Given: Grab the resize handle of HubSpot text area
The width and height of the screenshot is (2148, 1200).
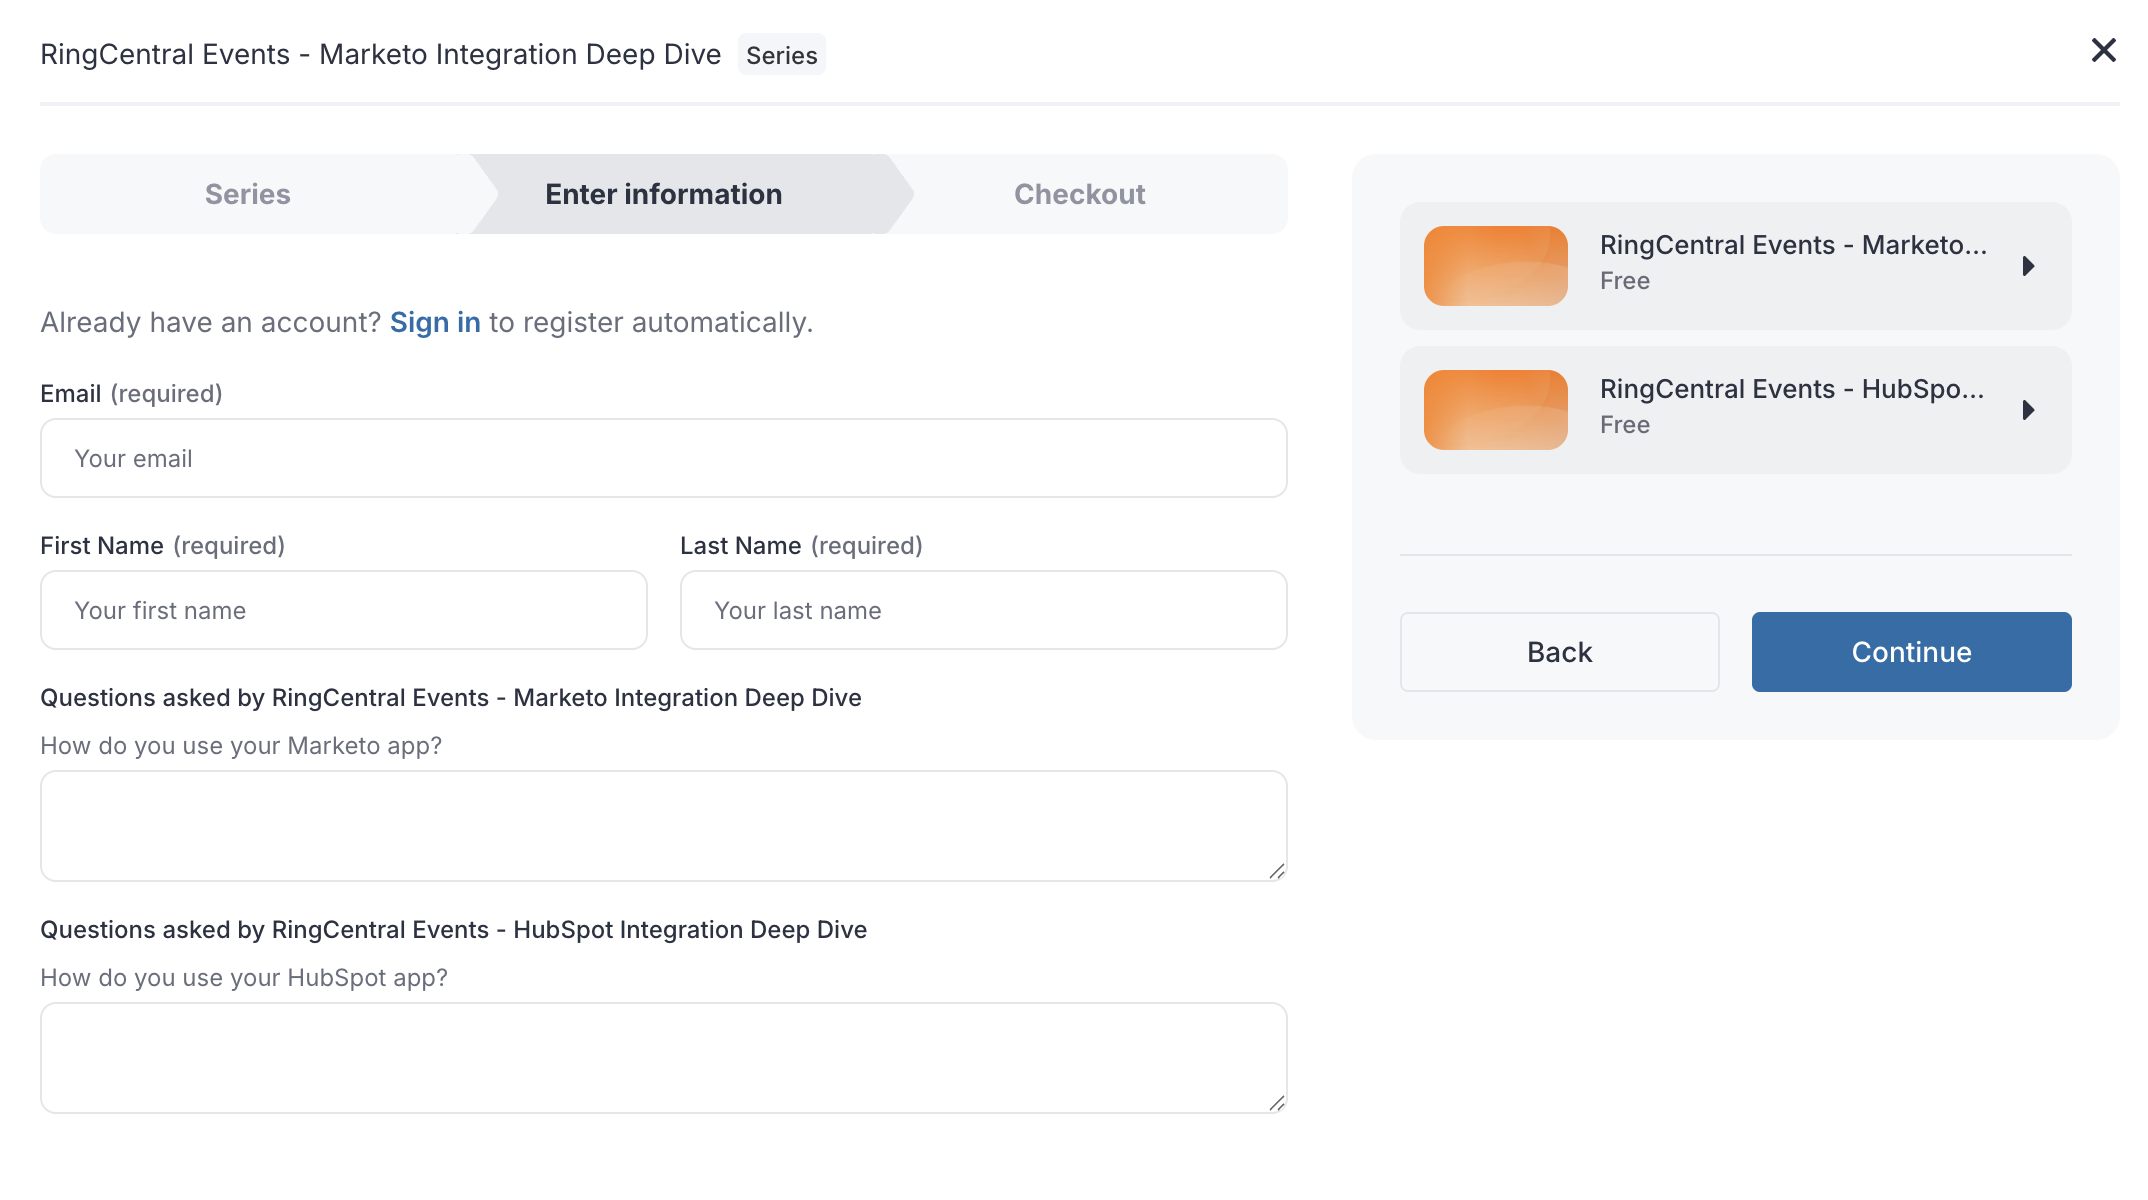Looking at the screenshot, I should point(1277,1104).
